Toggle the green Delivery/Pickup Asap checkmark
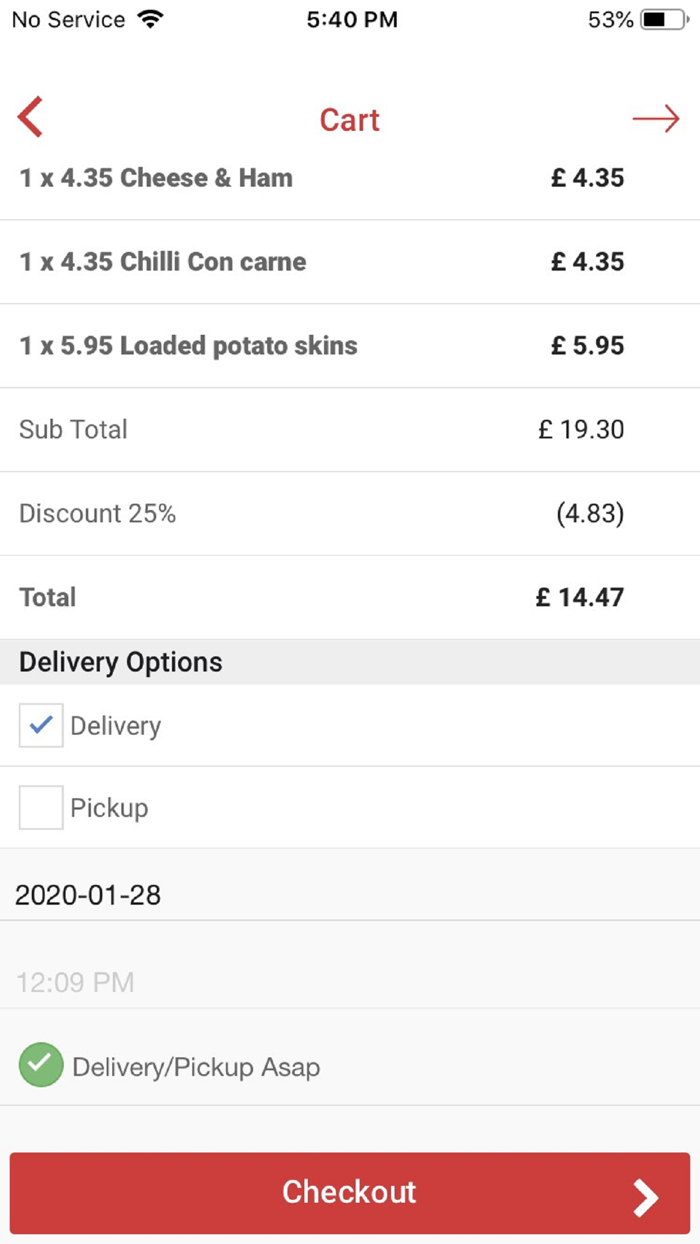 click(x=41, y=1065)
